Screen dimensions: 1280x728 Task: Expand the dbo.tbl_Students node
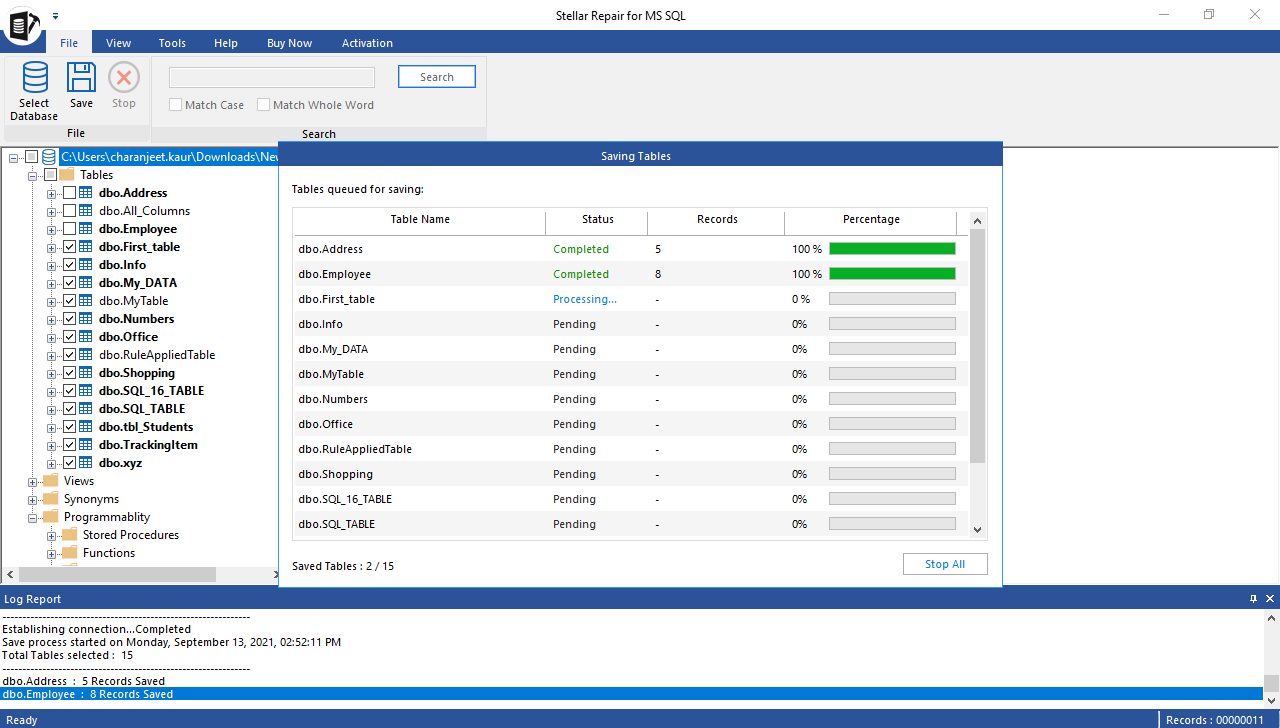coord(52,427)
